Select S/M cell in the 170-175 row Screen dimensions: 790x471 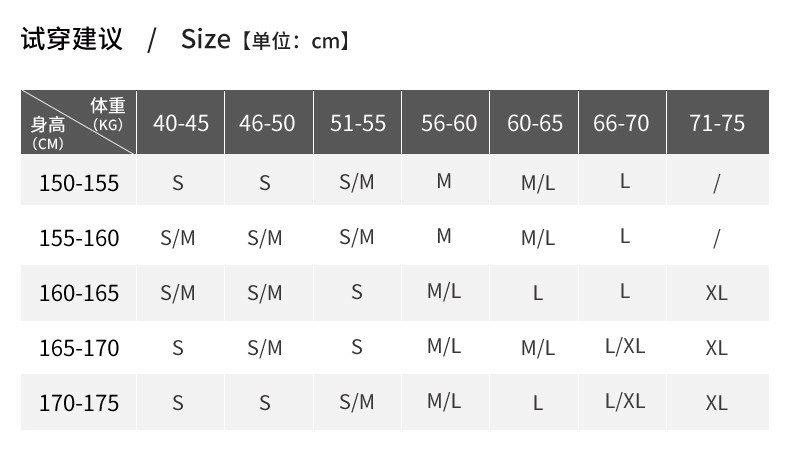tap(357, 402)
